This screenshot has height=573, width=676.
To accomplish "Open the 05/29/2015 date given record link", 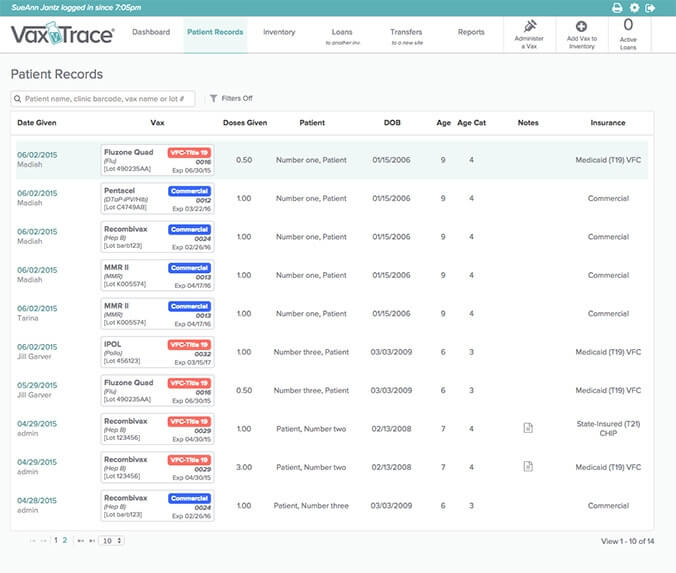I will point(37,384).
